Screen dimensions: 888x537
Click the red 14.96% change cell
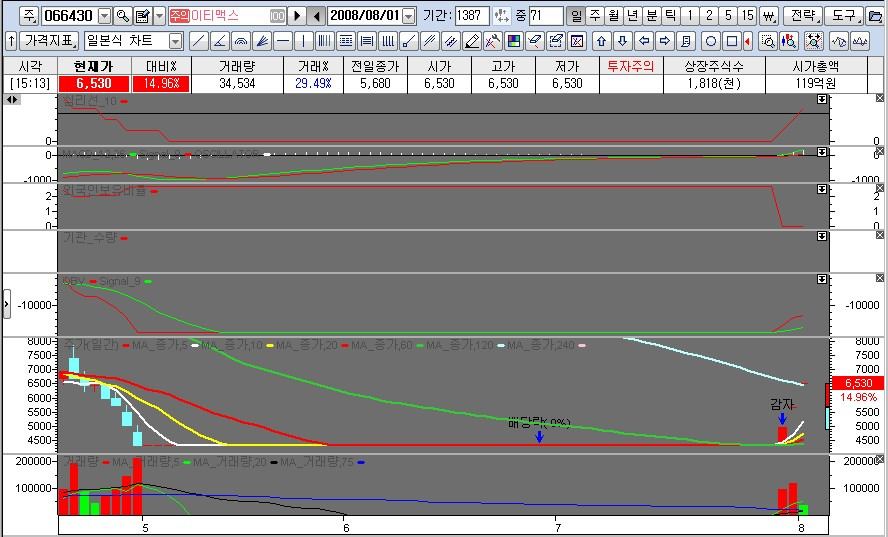point(161,83)
